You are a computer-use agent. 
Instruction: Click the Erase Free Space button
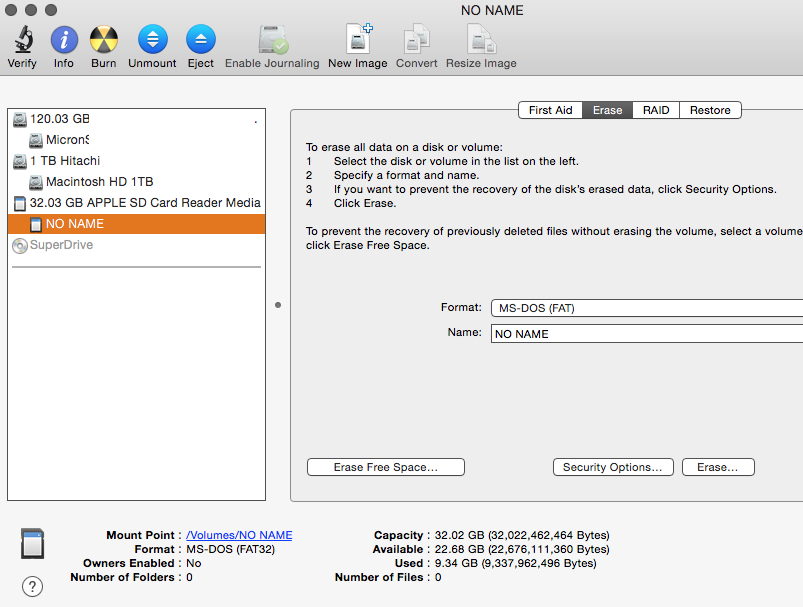(386, 467)
